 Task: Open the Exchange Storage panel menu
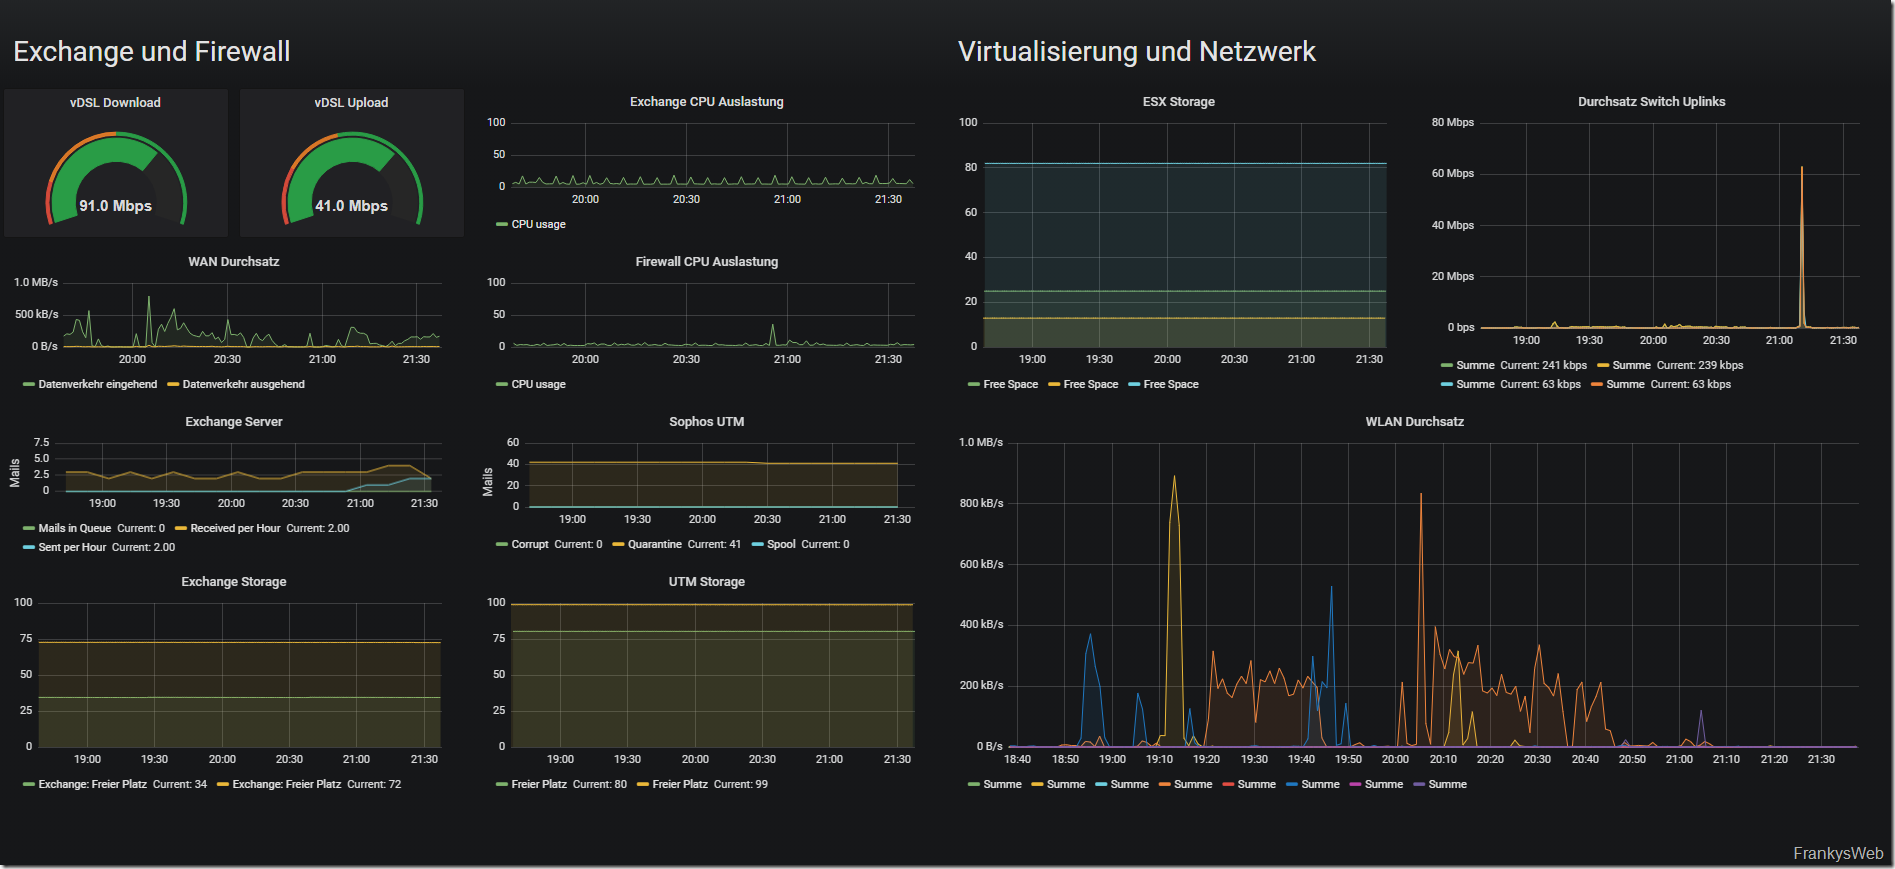point(234,581)
